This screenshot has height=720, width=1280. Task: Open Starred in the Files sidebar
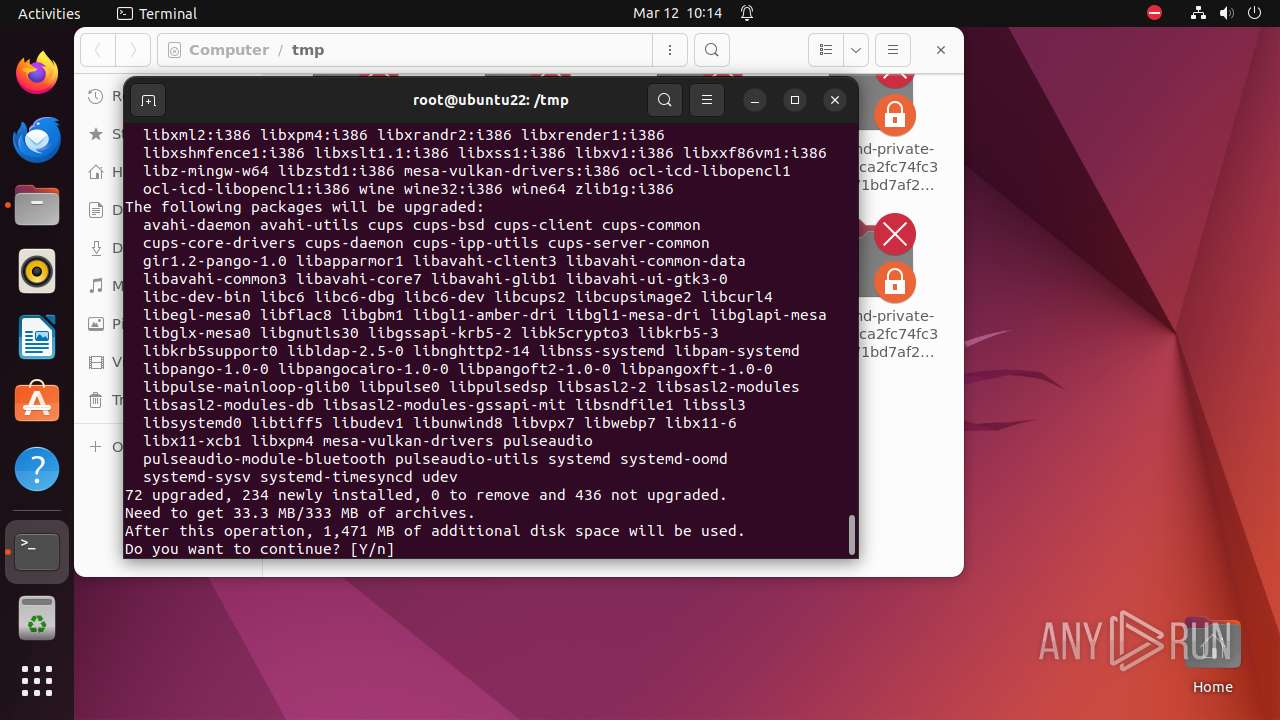[105, 133]
